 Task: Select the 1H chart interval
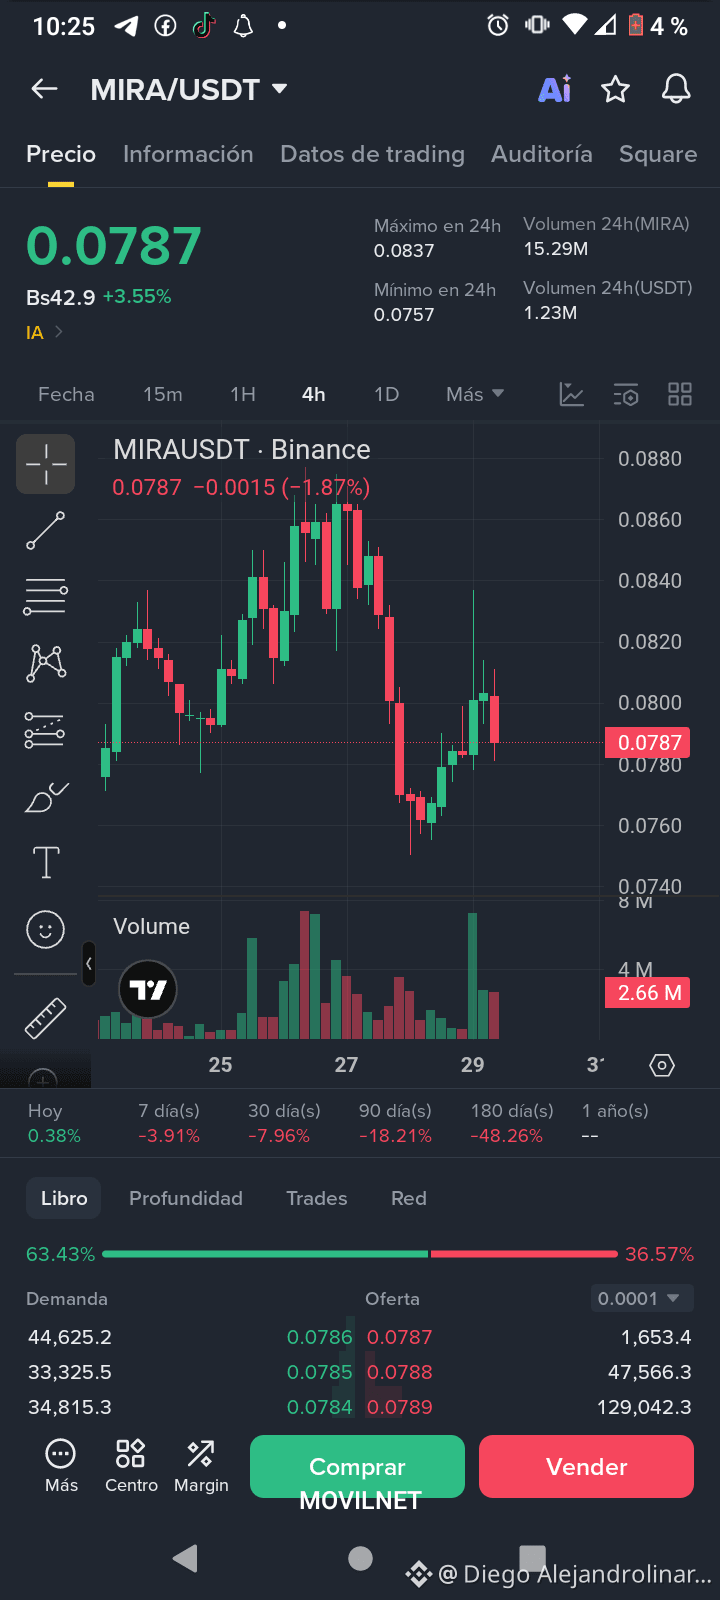[x=243, y=394]
